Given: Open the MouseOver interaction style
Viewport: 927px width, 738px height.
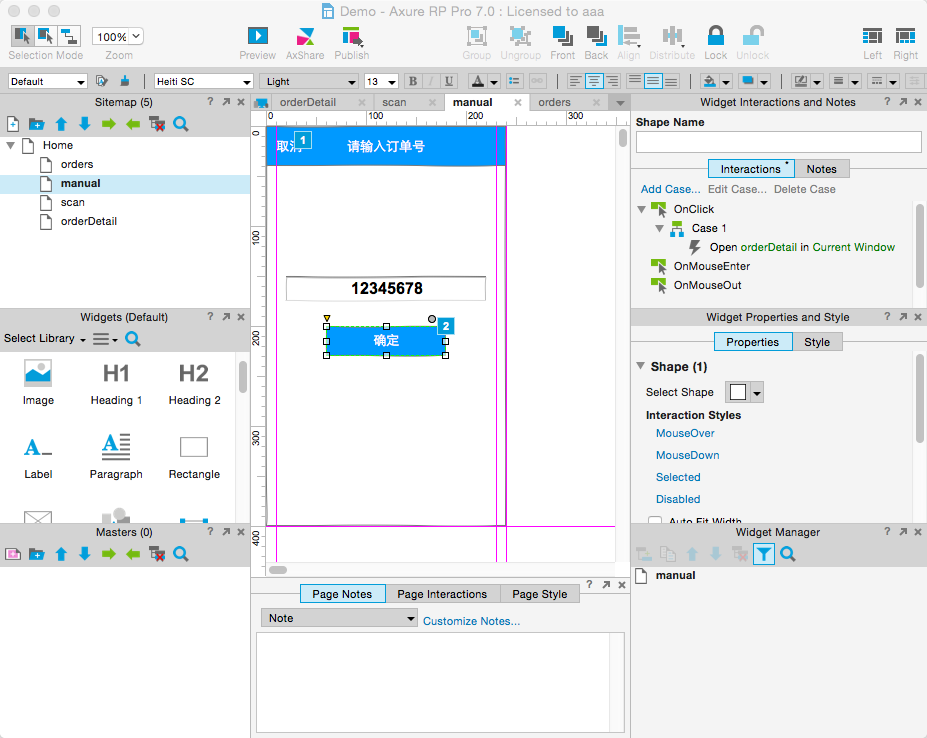Looking at the screenshot, I should point(685,433).
